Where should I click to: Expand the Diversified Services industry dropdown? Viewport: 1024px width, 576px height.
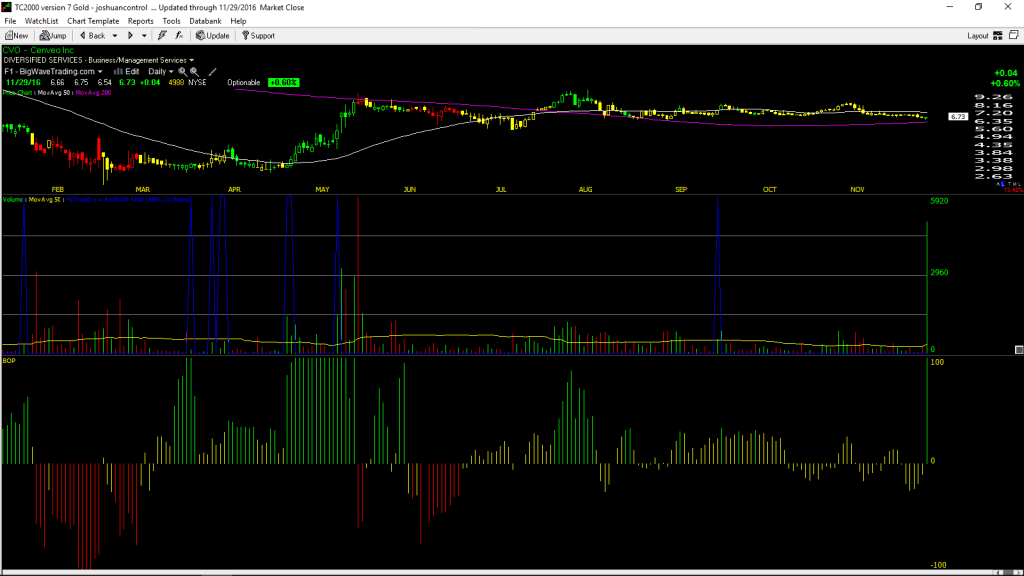pyautogui.click(x=191, y=61)
